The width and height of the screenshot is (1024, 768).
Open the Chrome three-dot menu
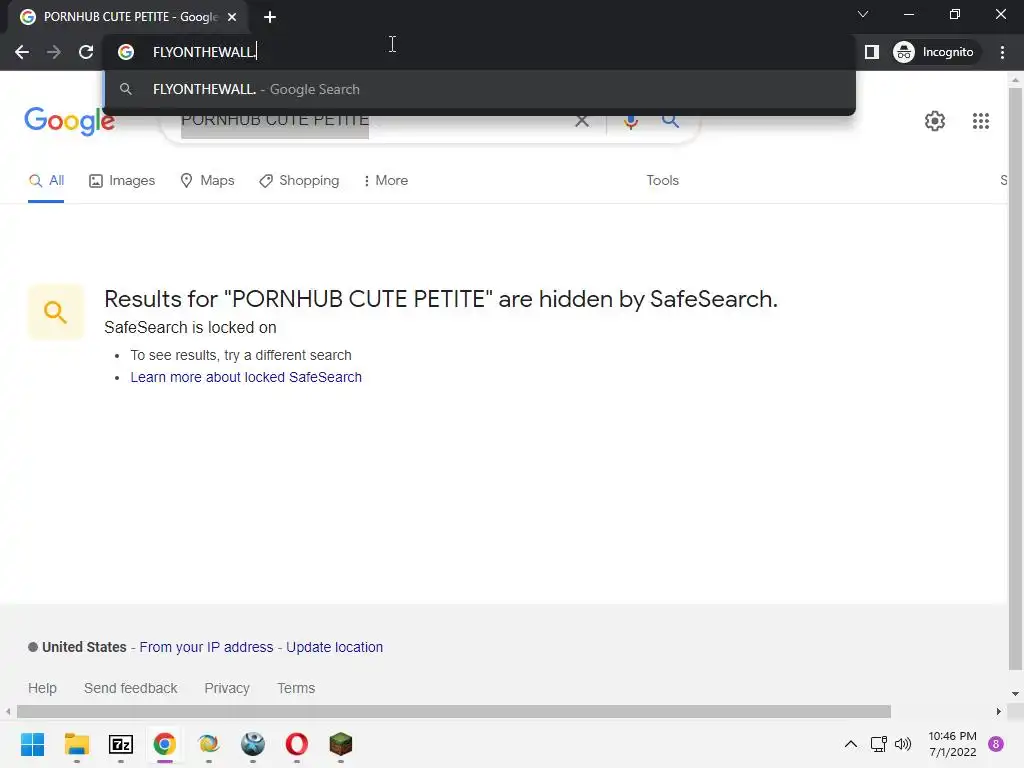click(1002, 52)
